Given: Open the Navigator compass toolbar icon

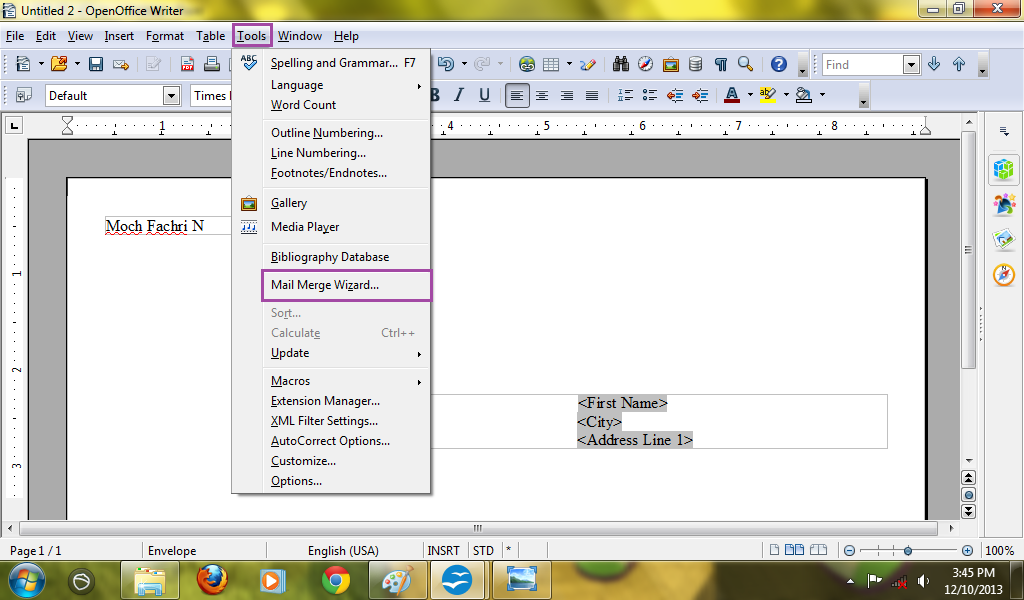Looking at the screenshot, I should pyautogui.click(x=645, y=64).
